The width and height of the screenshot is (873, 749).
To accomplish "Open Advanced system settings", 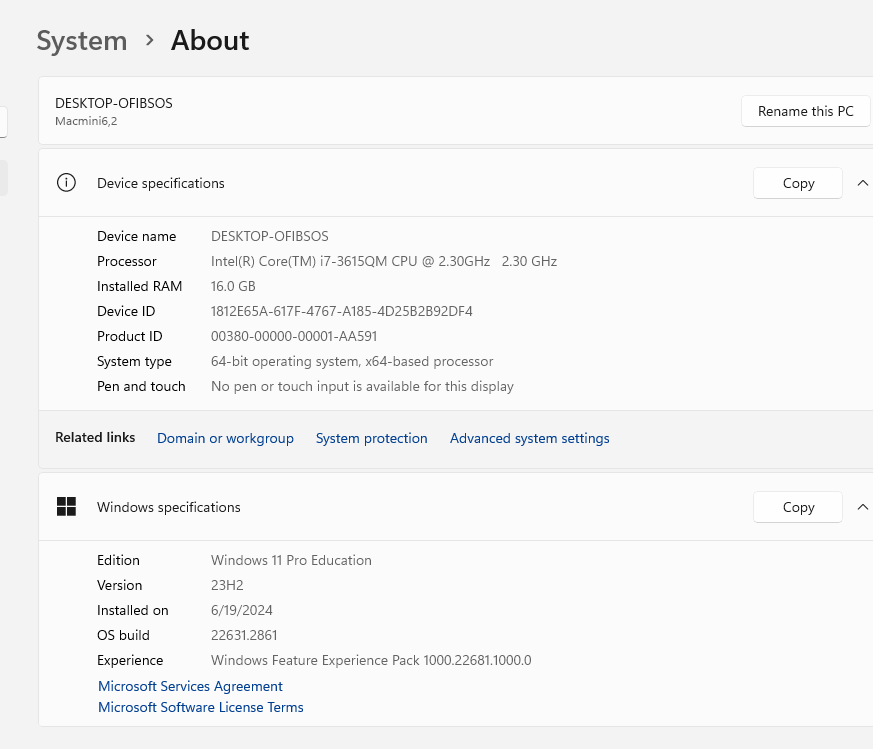I will (529, 438).
